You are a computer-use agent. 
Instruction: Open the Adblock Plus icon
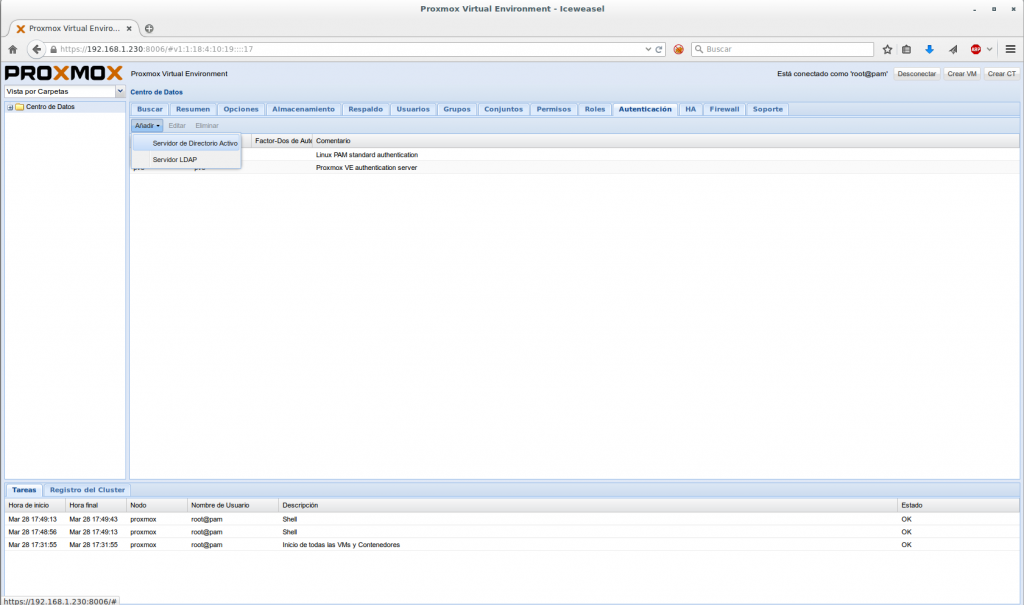[975, 49]
